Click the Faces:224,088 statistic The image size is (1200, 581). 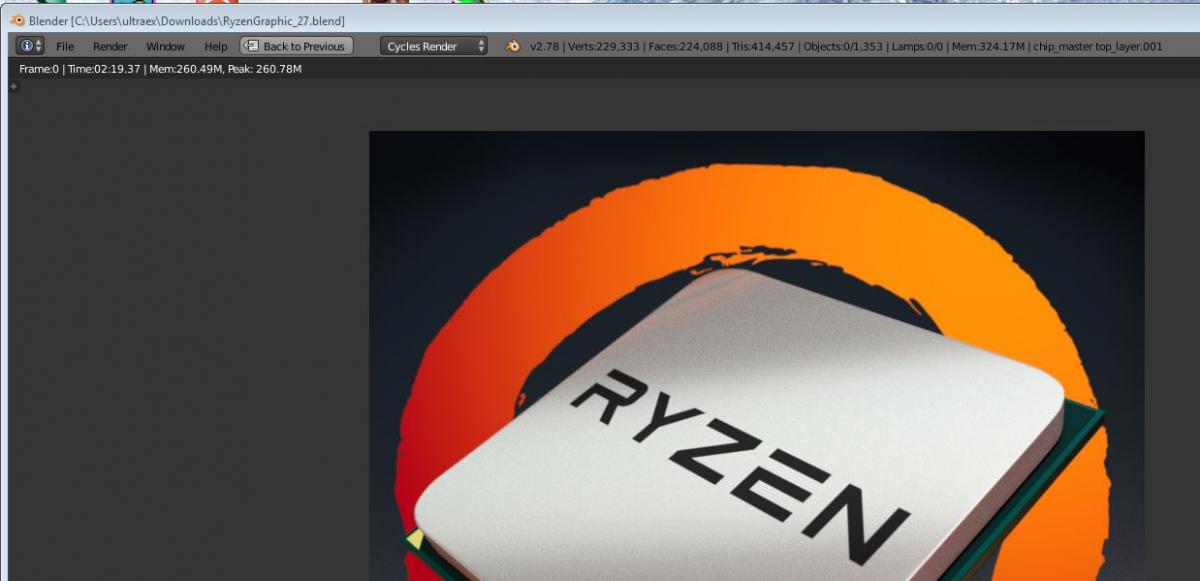685,46
